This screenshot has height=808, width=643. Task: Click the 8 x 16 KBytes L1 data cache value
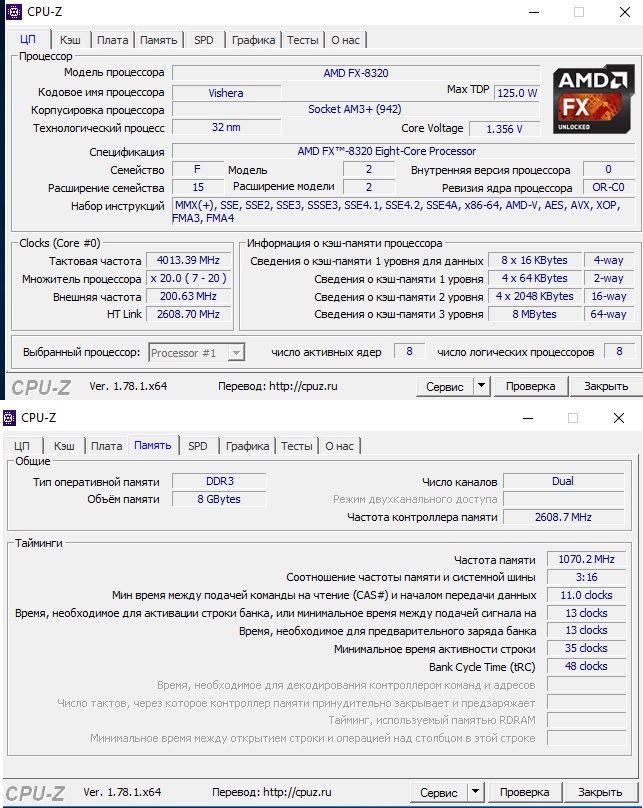[534, 260]
